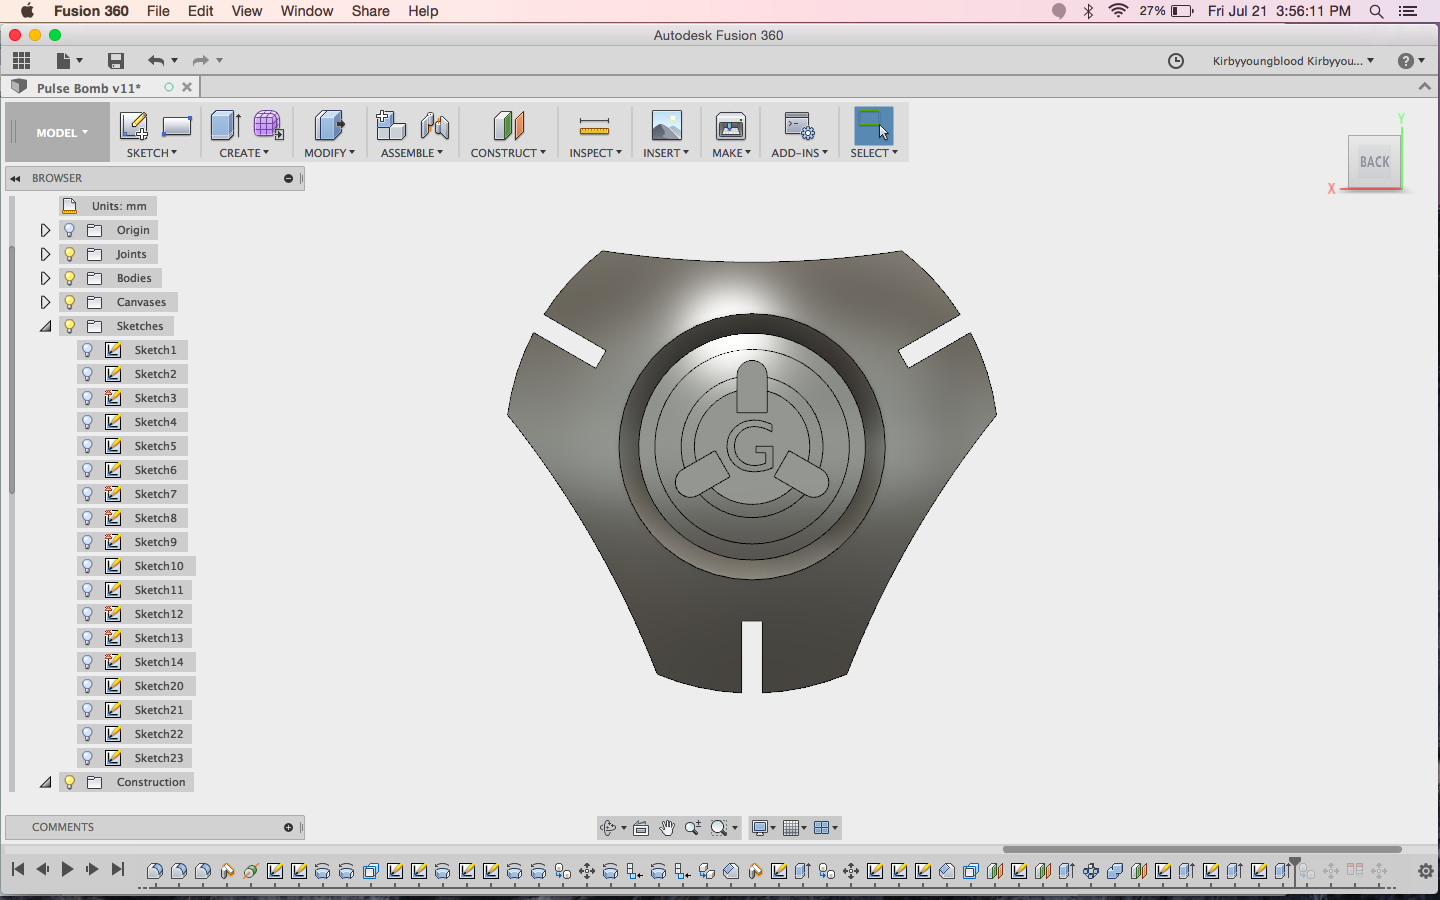
Task: Toggle visibility bulb for Origin folder
Action: tap(70, 230)
